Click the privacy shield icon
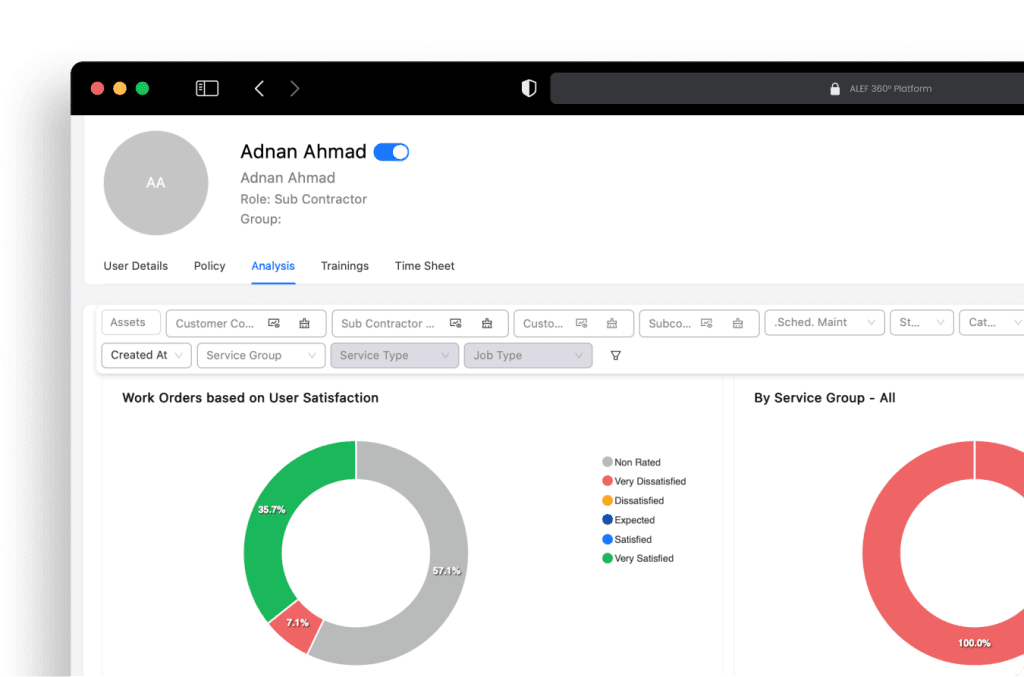This screenshot has height=677, width=1024. click(529, 89)
